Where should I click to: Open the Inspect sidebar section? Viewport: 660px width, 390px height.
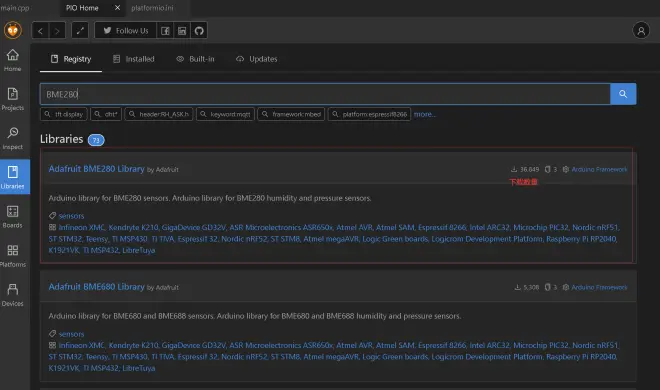13,138
